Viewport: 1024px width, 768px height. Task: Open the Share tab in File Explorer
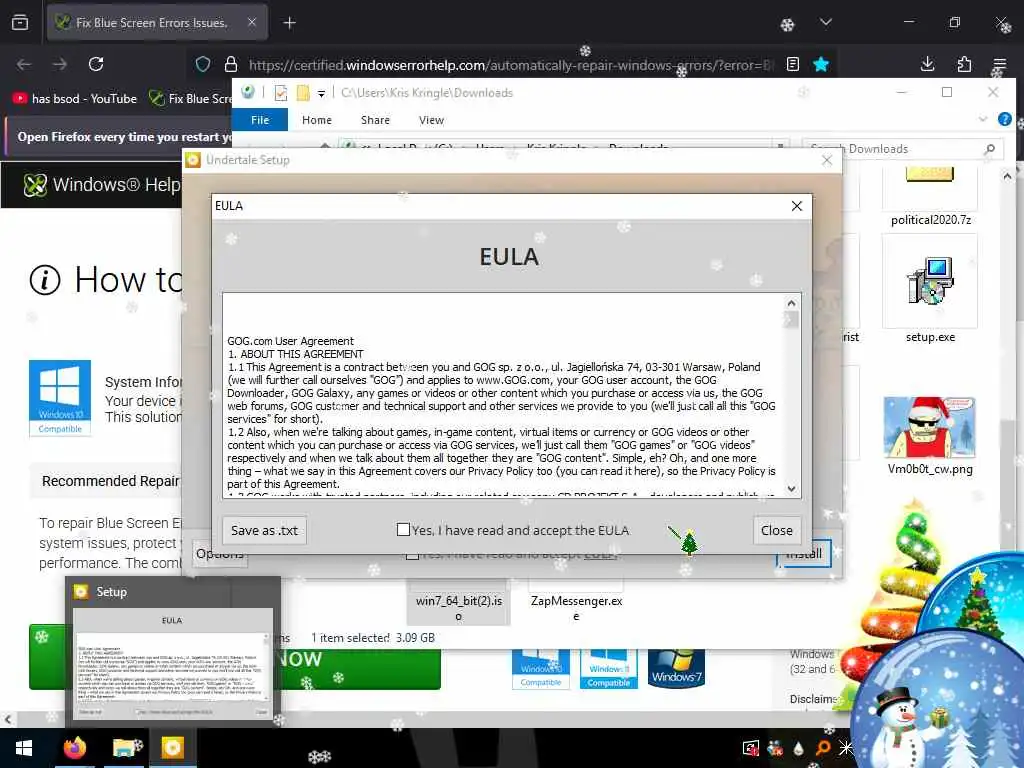pyautogui.click(x=376, y=120)
